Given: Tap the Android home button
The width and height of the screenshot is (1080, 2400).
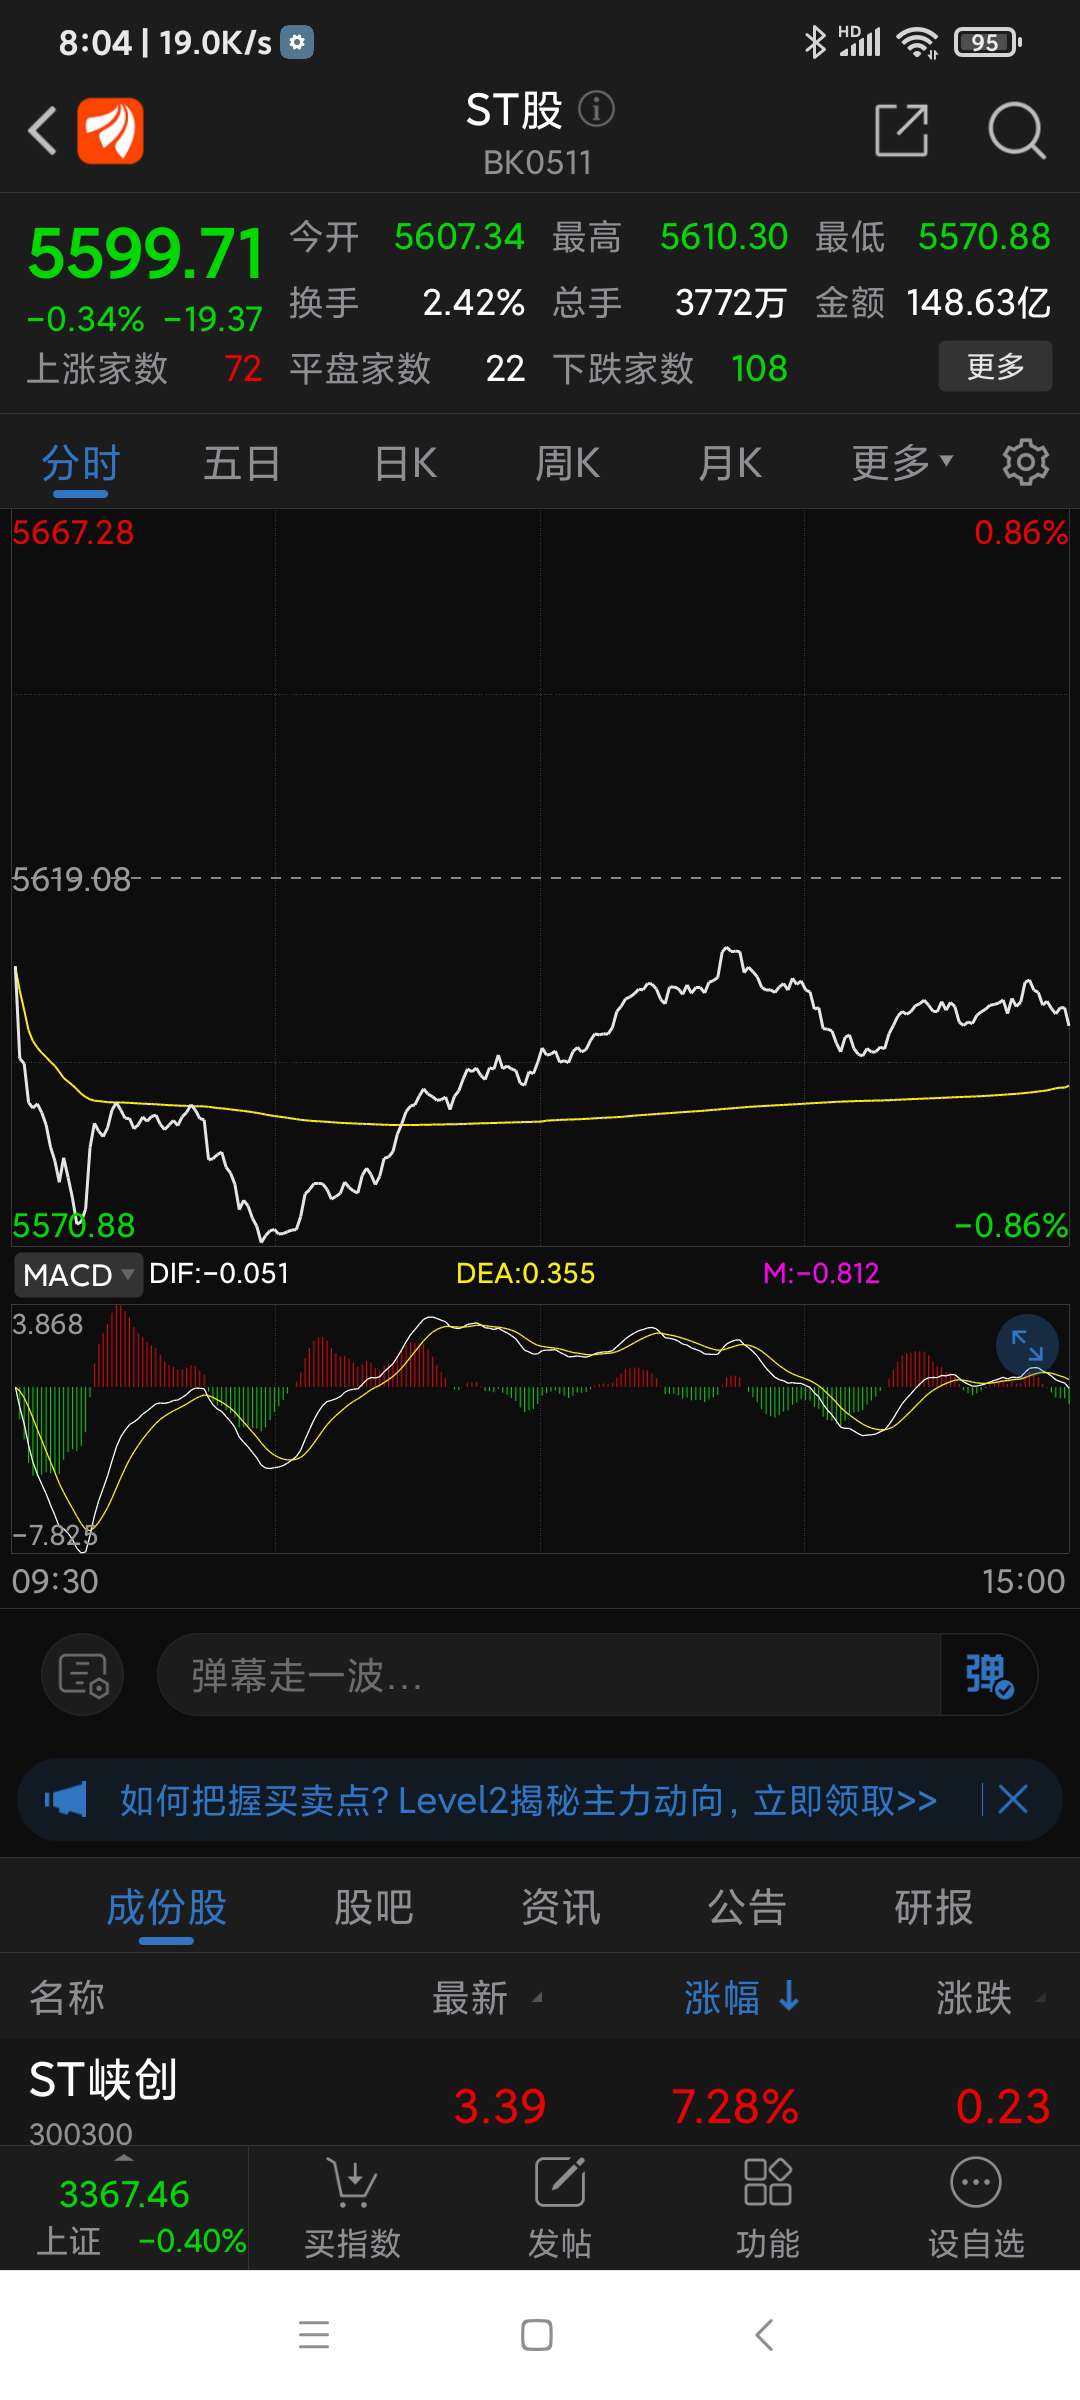Looking at the screenshot, I should pyautogui.click(x=537, y=2335).
